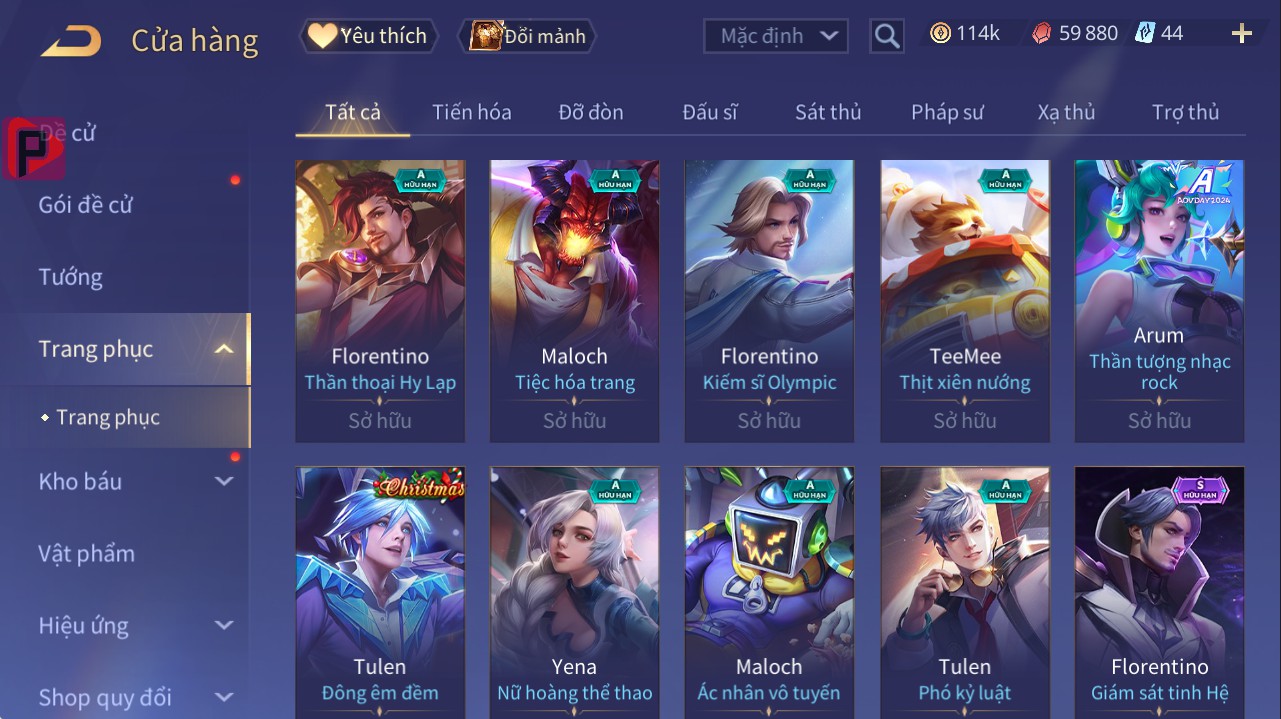The image size is (1281, 719).
Task: Open the search magnifier icon
Action: coord(886,36)
